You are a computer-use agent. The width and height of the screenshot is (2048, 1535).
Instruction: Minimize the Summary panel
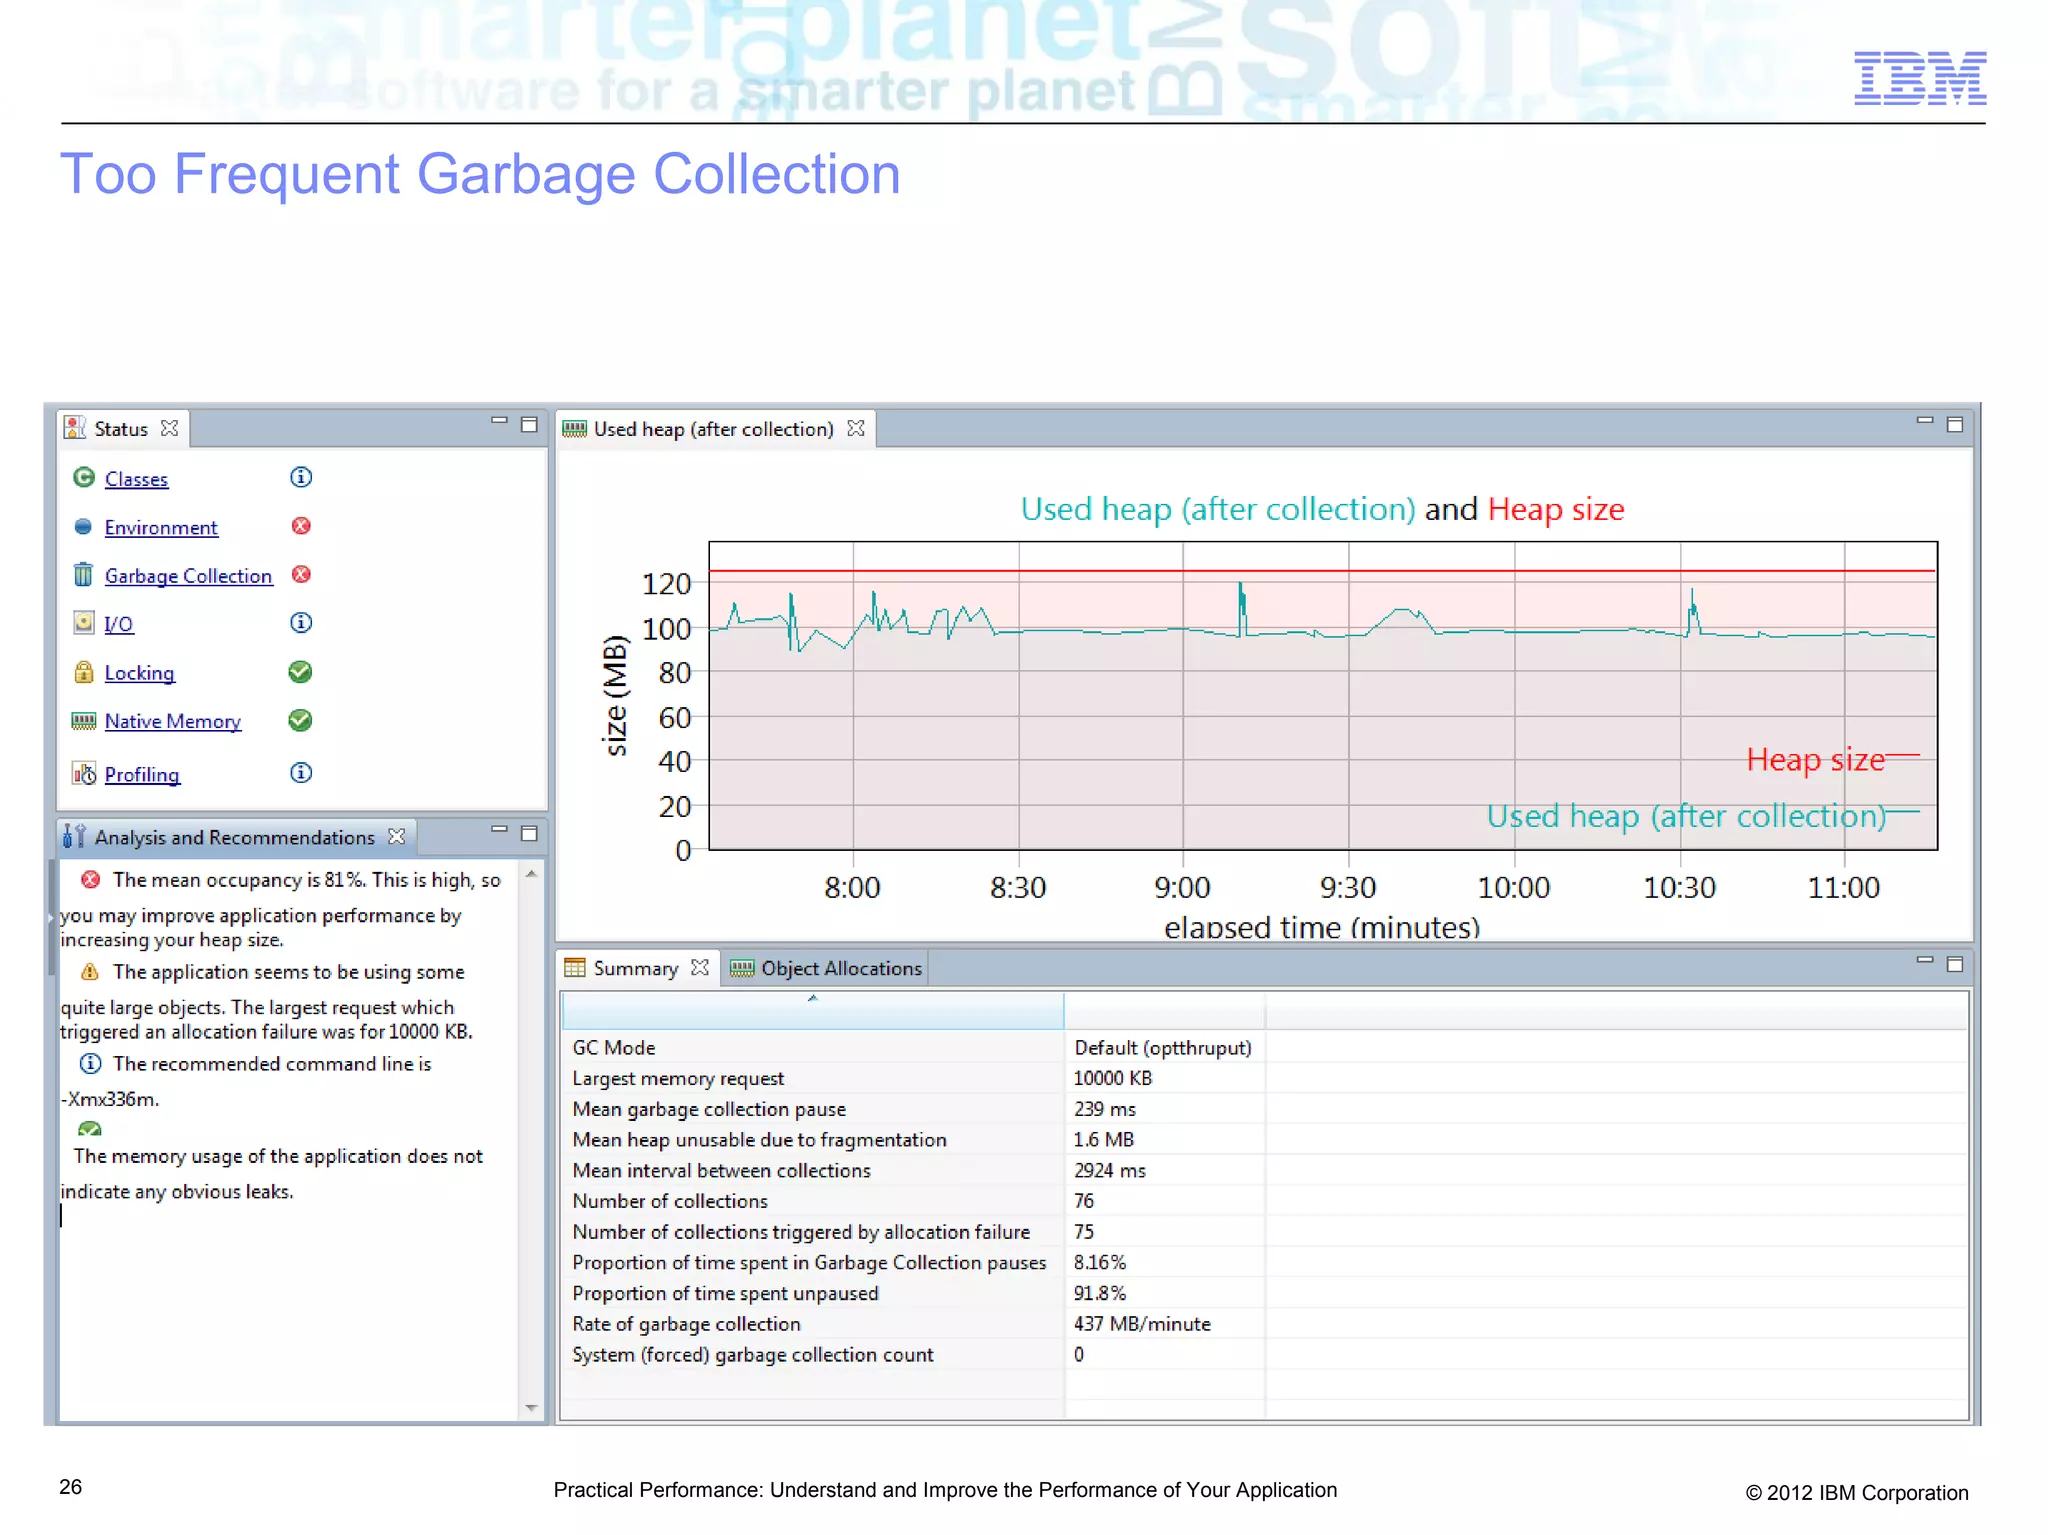(x=1925, y=961)
